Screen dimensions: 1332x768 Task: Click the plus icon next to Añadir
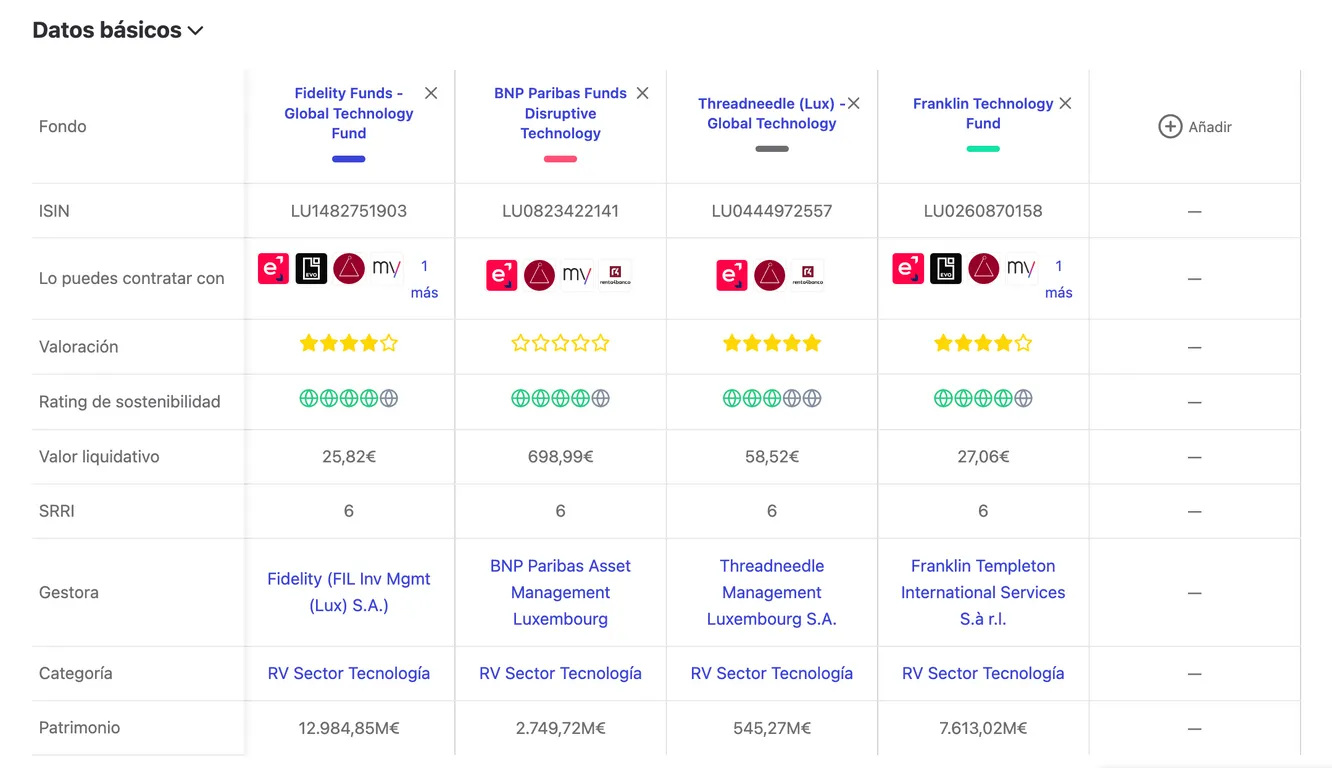[1169, 126]
